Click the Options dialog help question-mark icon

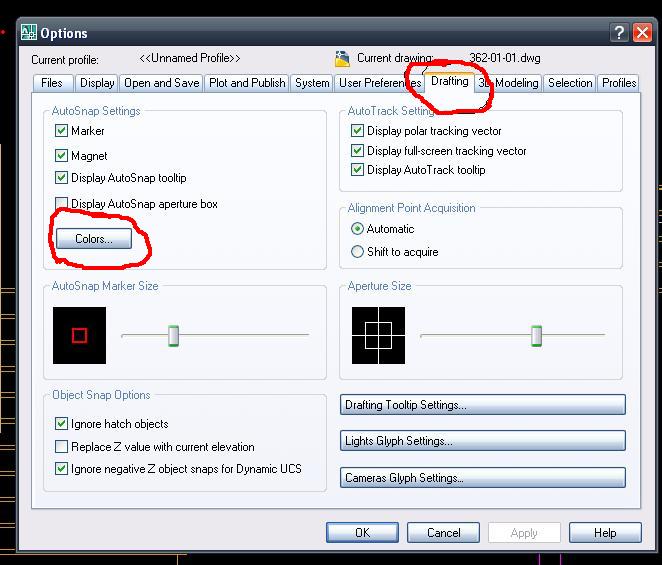coord(619,33)
